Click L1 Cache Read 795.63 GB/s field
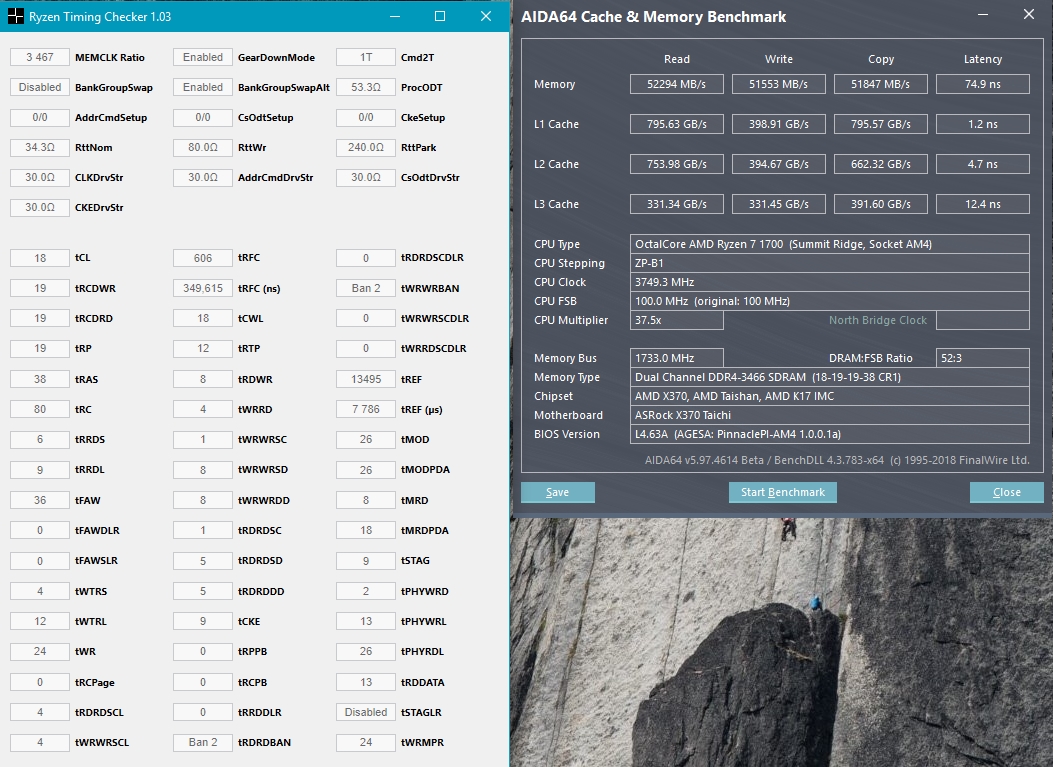 (x=676, y=124)
